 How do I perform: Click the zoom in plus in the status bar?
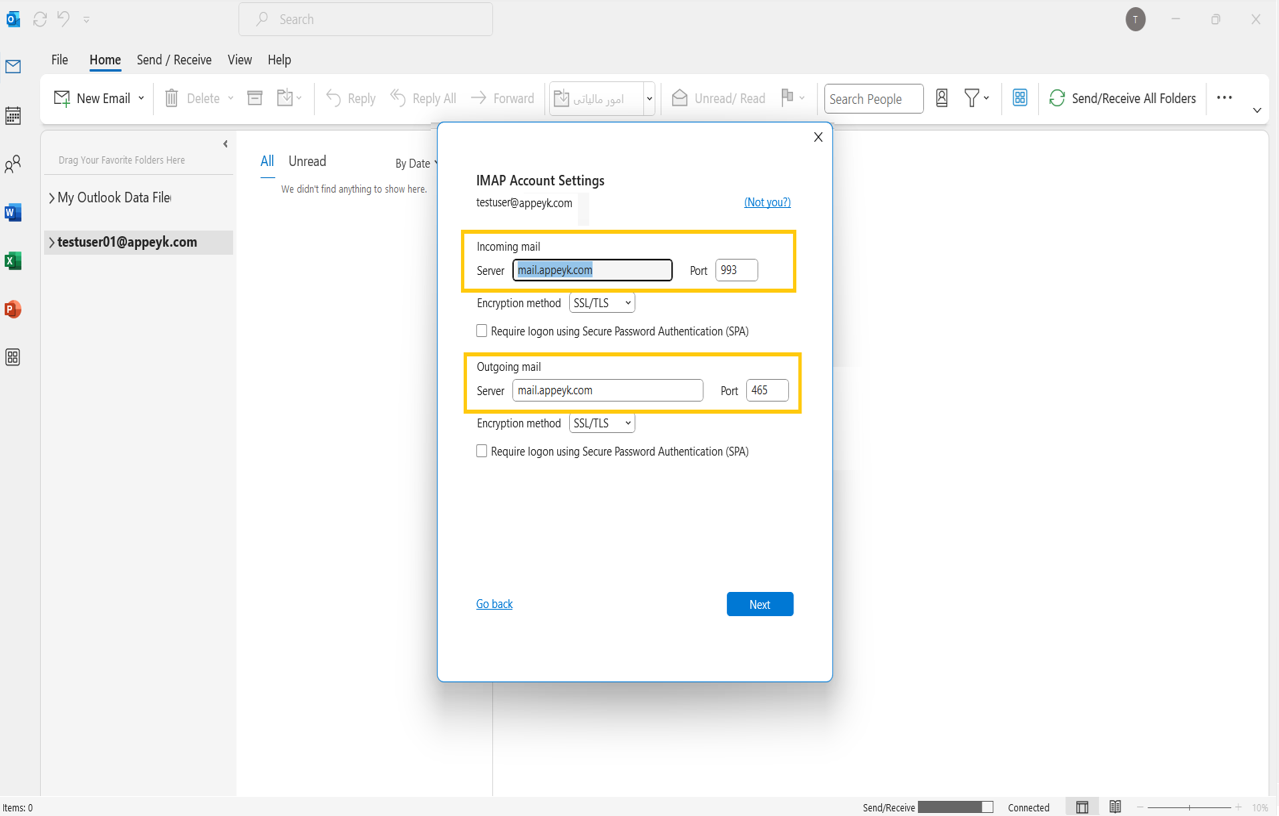tap(1238, 807)
